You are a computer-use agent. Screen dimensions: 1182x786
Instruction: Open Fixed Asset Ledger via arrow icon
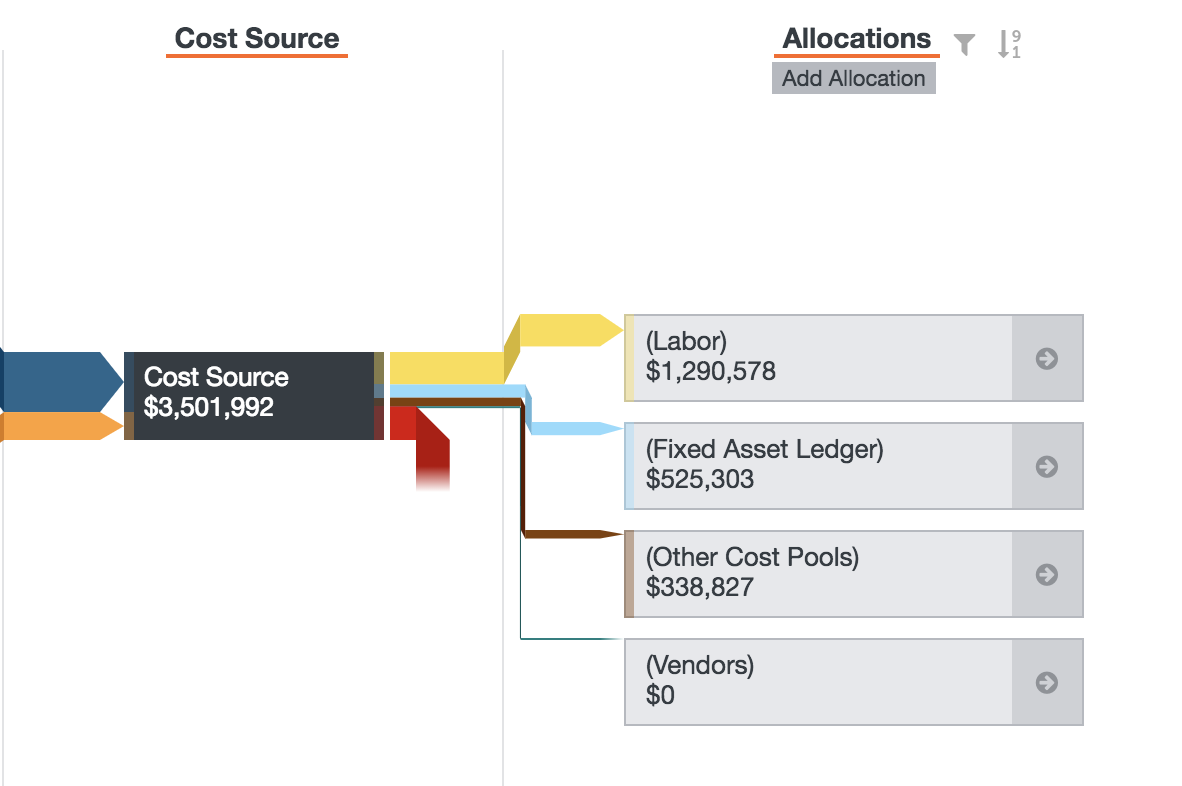(x=1046, y=466)
